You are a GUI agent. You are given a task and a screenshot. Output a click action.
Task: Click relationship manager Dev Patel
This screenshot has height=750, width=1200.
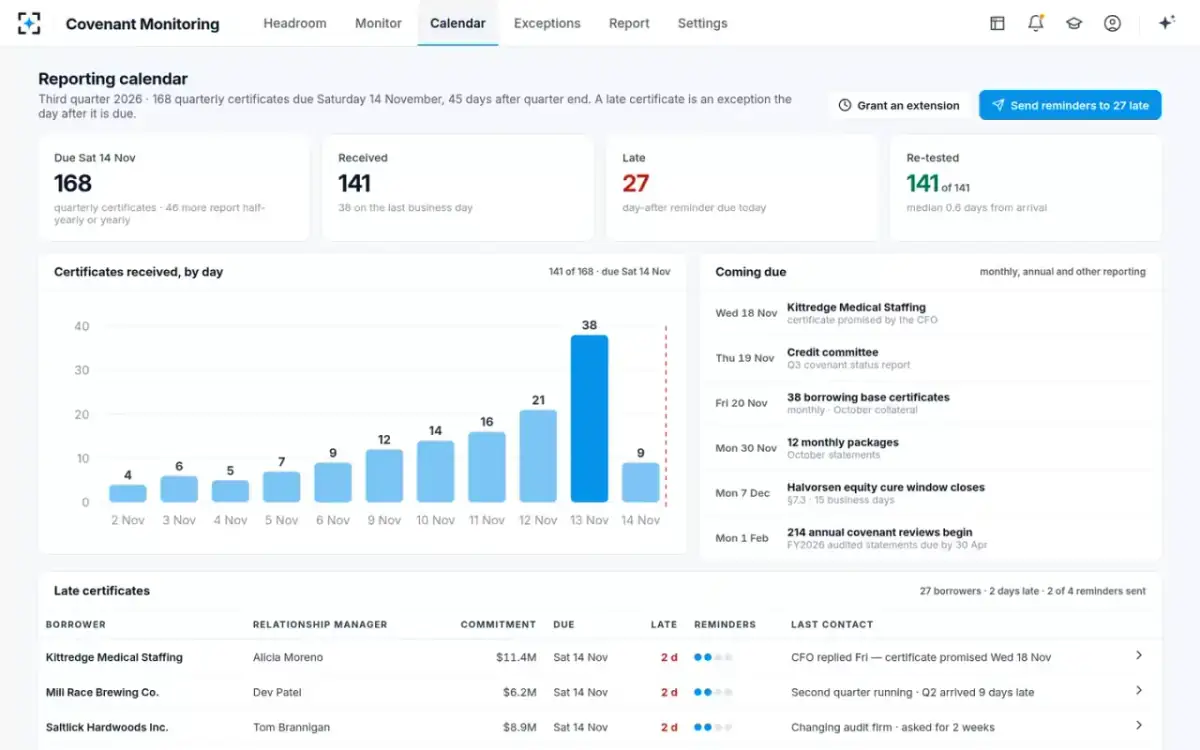[x=277, y=692]
